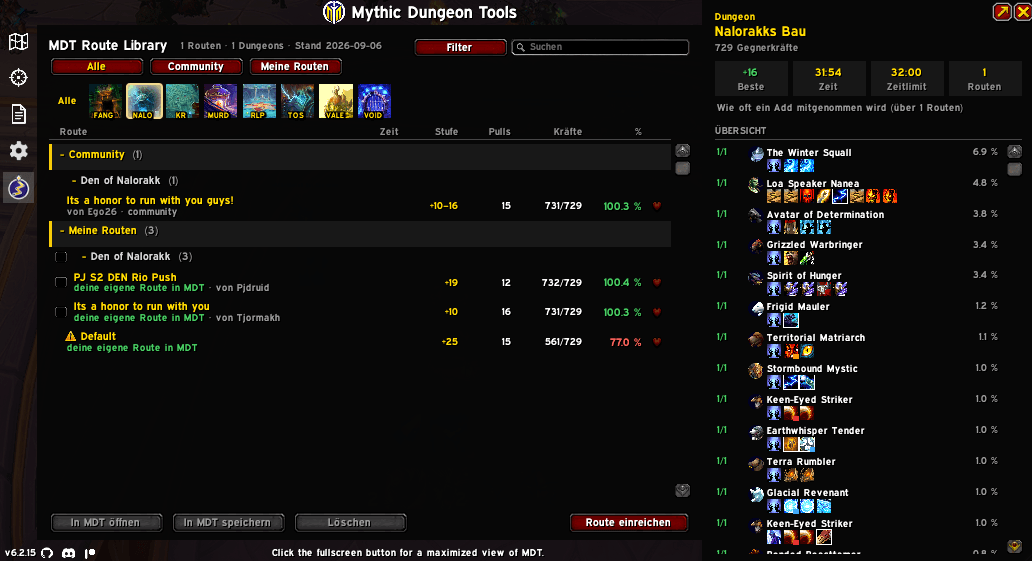Sort by Pulls column header
The height and width of the screenshot is (561, 1032).
tap(500, 132)
